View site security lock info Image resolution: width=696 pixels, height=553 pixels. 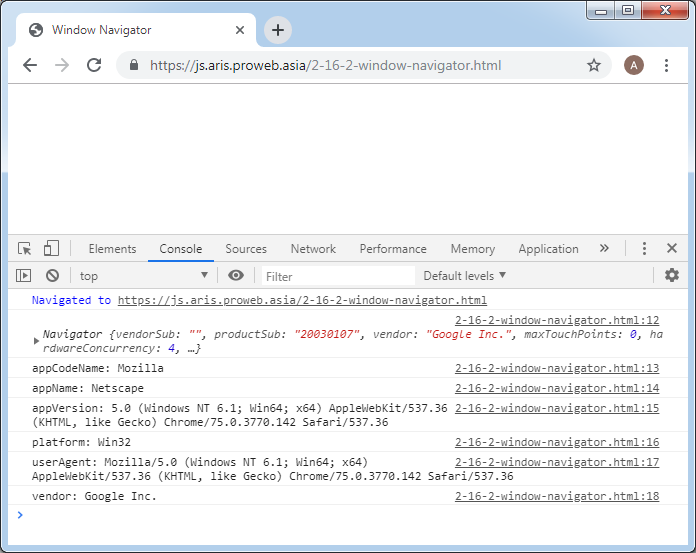click(x=134, y=65)
